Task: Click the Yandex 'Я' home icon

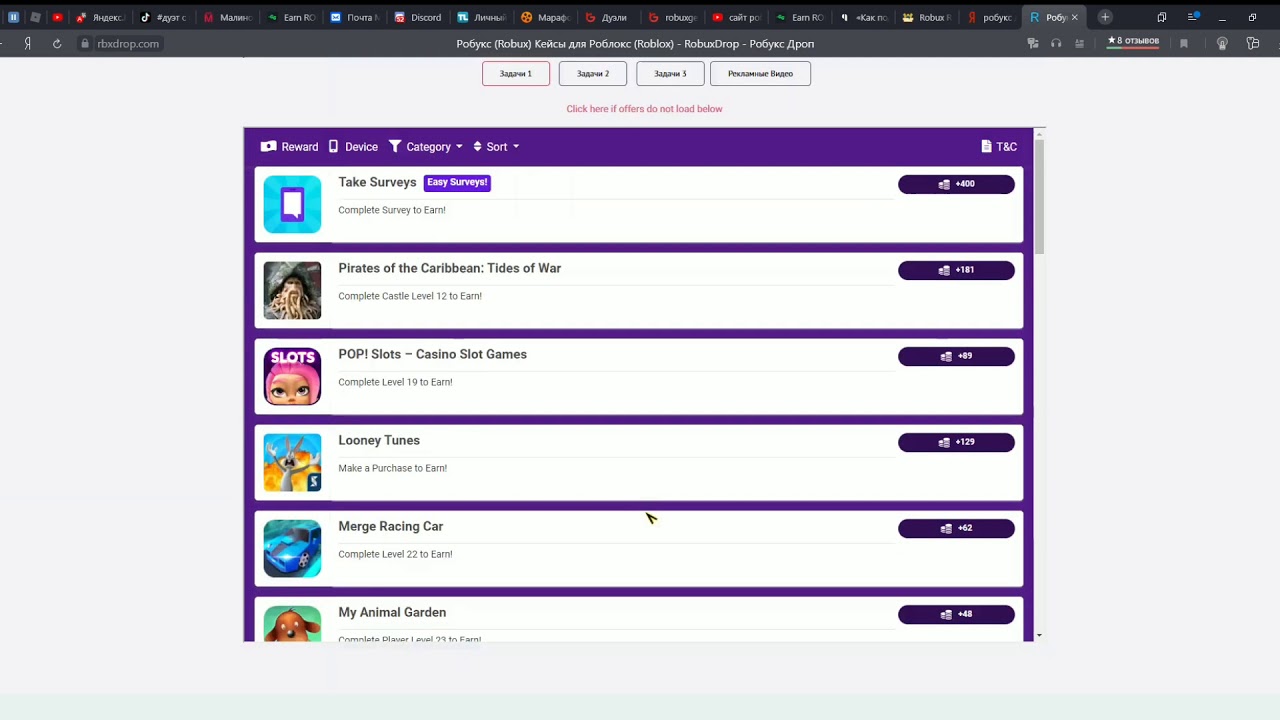Action: (28, 44)
